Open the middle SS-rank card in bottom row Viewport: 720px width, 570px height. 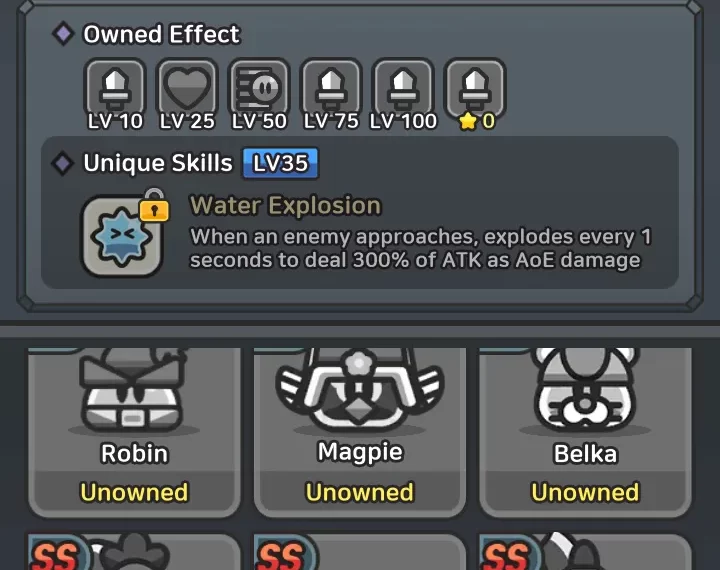360,552
